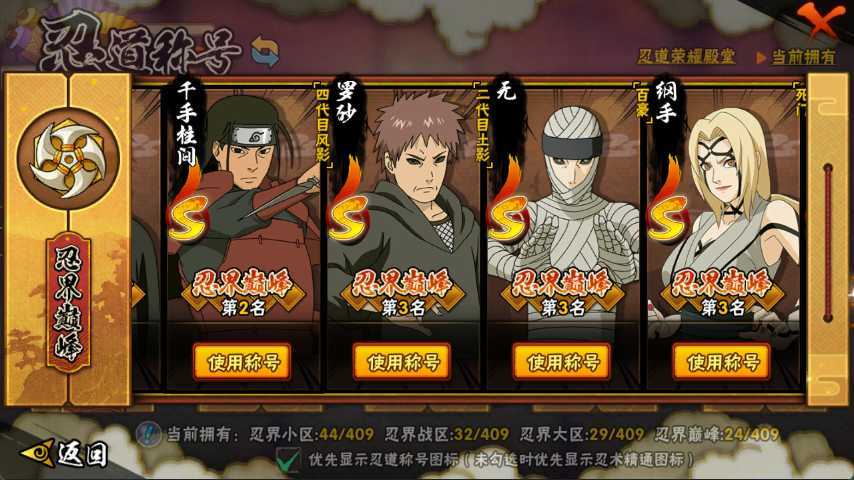Use title for 千手柱间 card
This screenshot has height=480, width=854.
[x=242, y=362]
